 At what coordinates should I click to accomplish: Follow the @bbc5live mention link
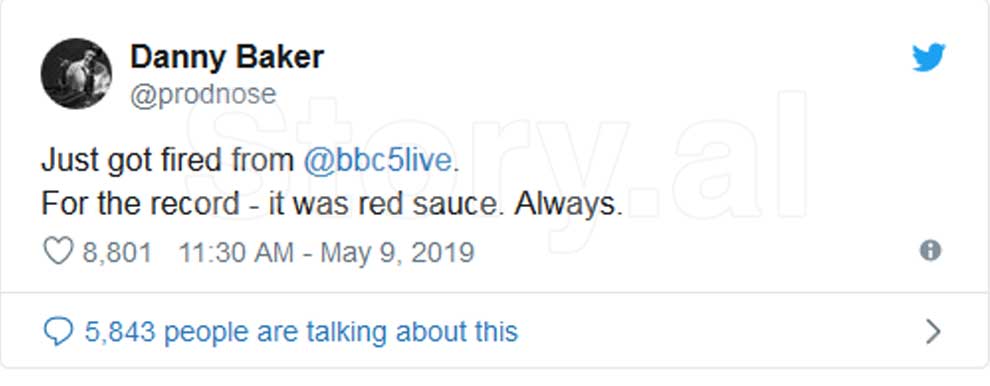378,160
